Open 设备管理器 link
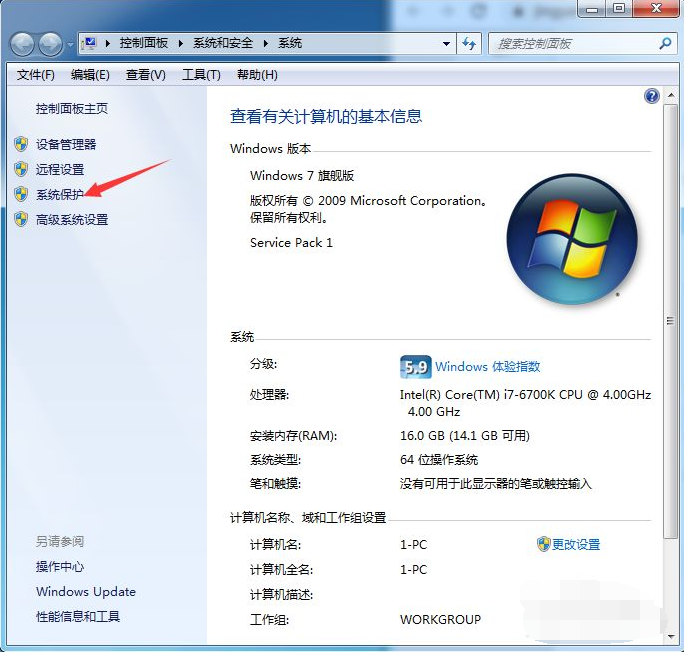The height and width of the screenshot is (652, 684). point(66,144)
